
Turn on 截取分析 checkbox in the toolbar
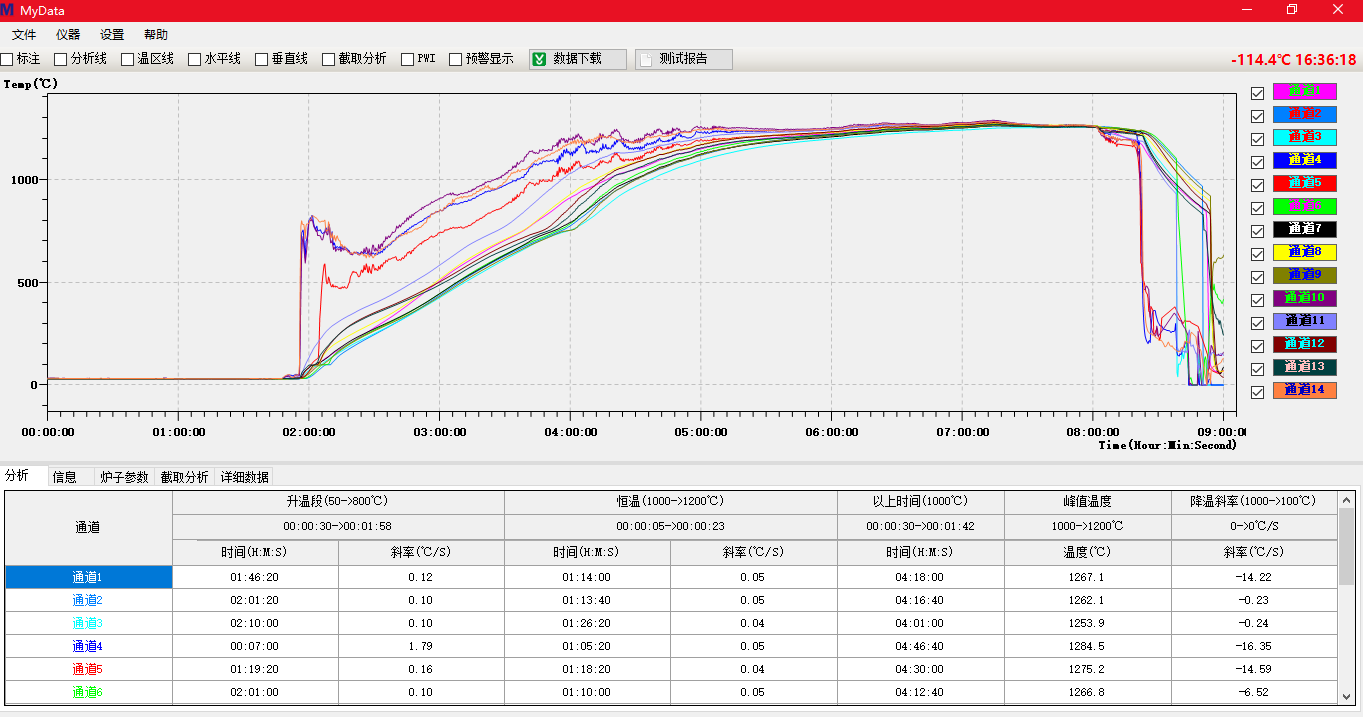329,59
